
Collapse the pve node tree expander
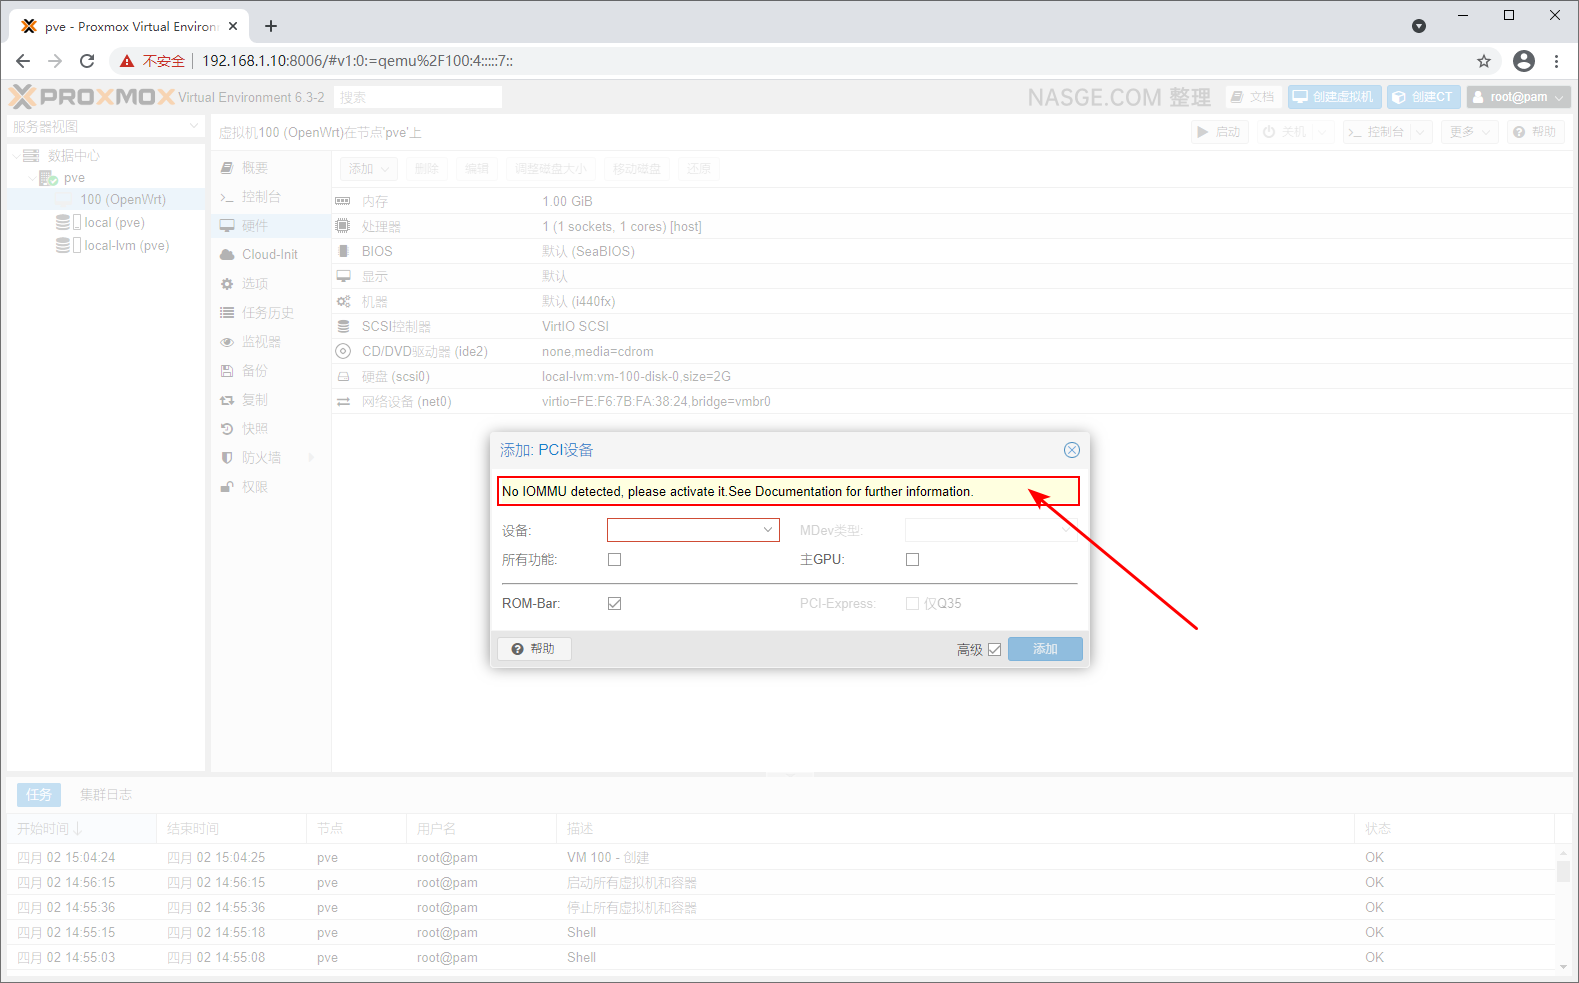(x=32, y=178)
